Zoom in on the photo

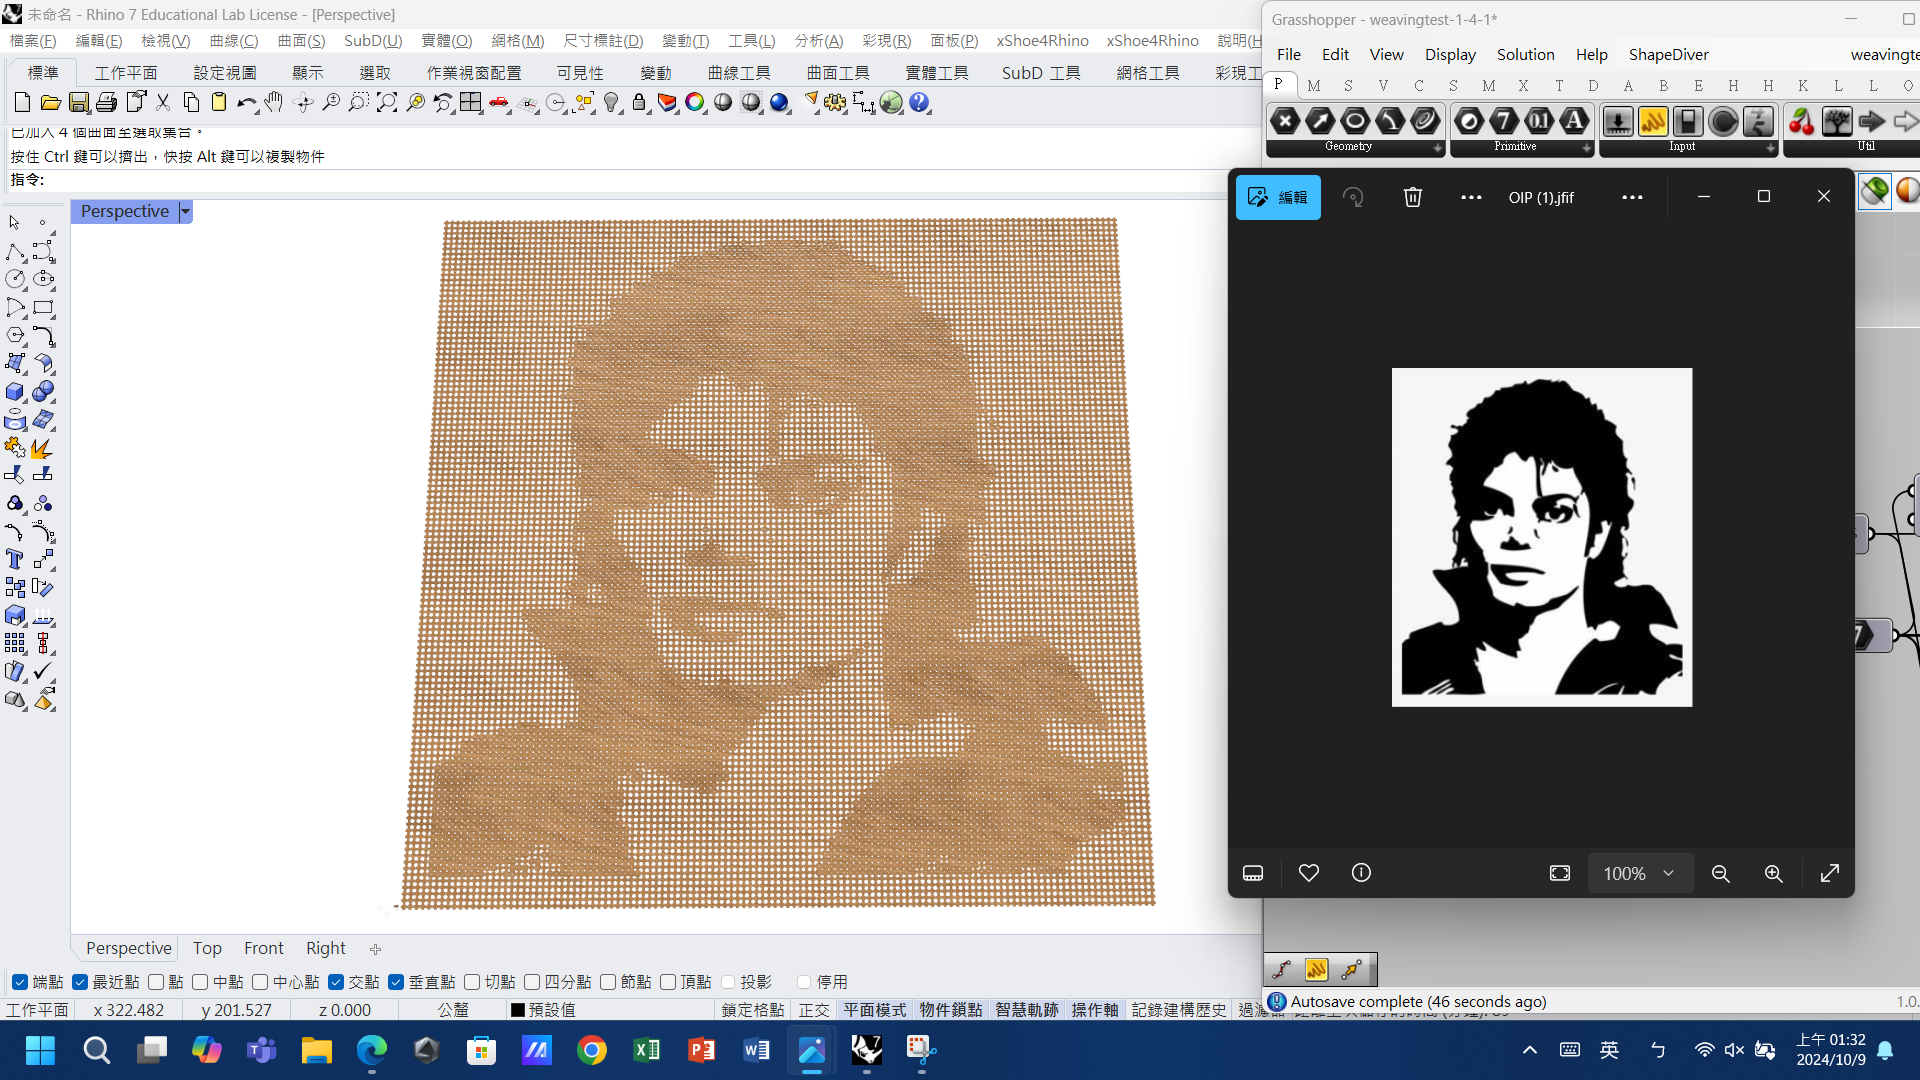[x=1774, y=873]
